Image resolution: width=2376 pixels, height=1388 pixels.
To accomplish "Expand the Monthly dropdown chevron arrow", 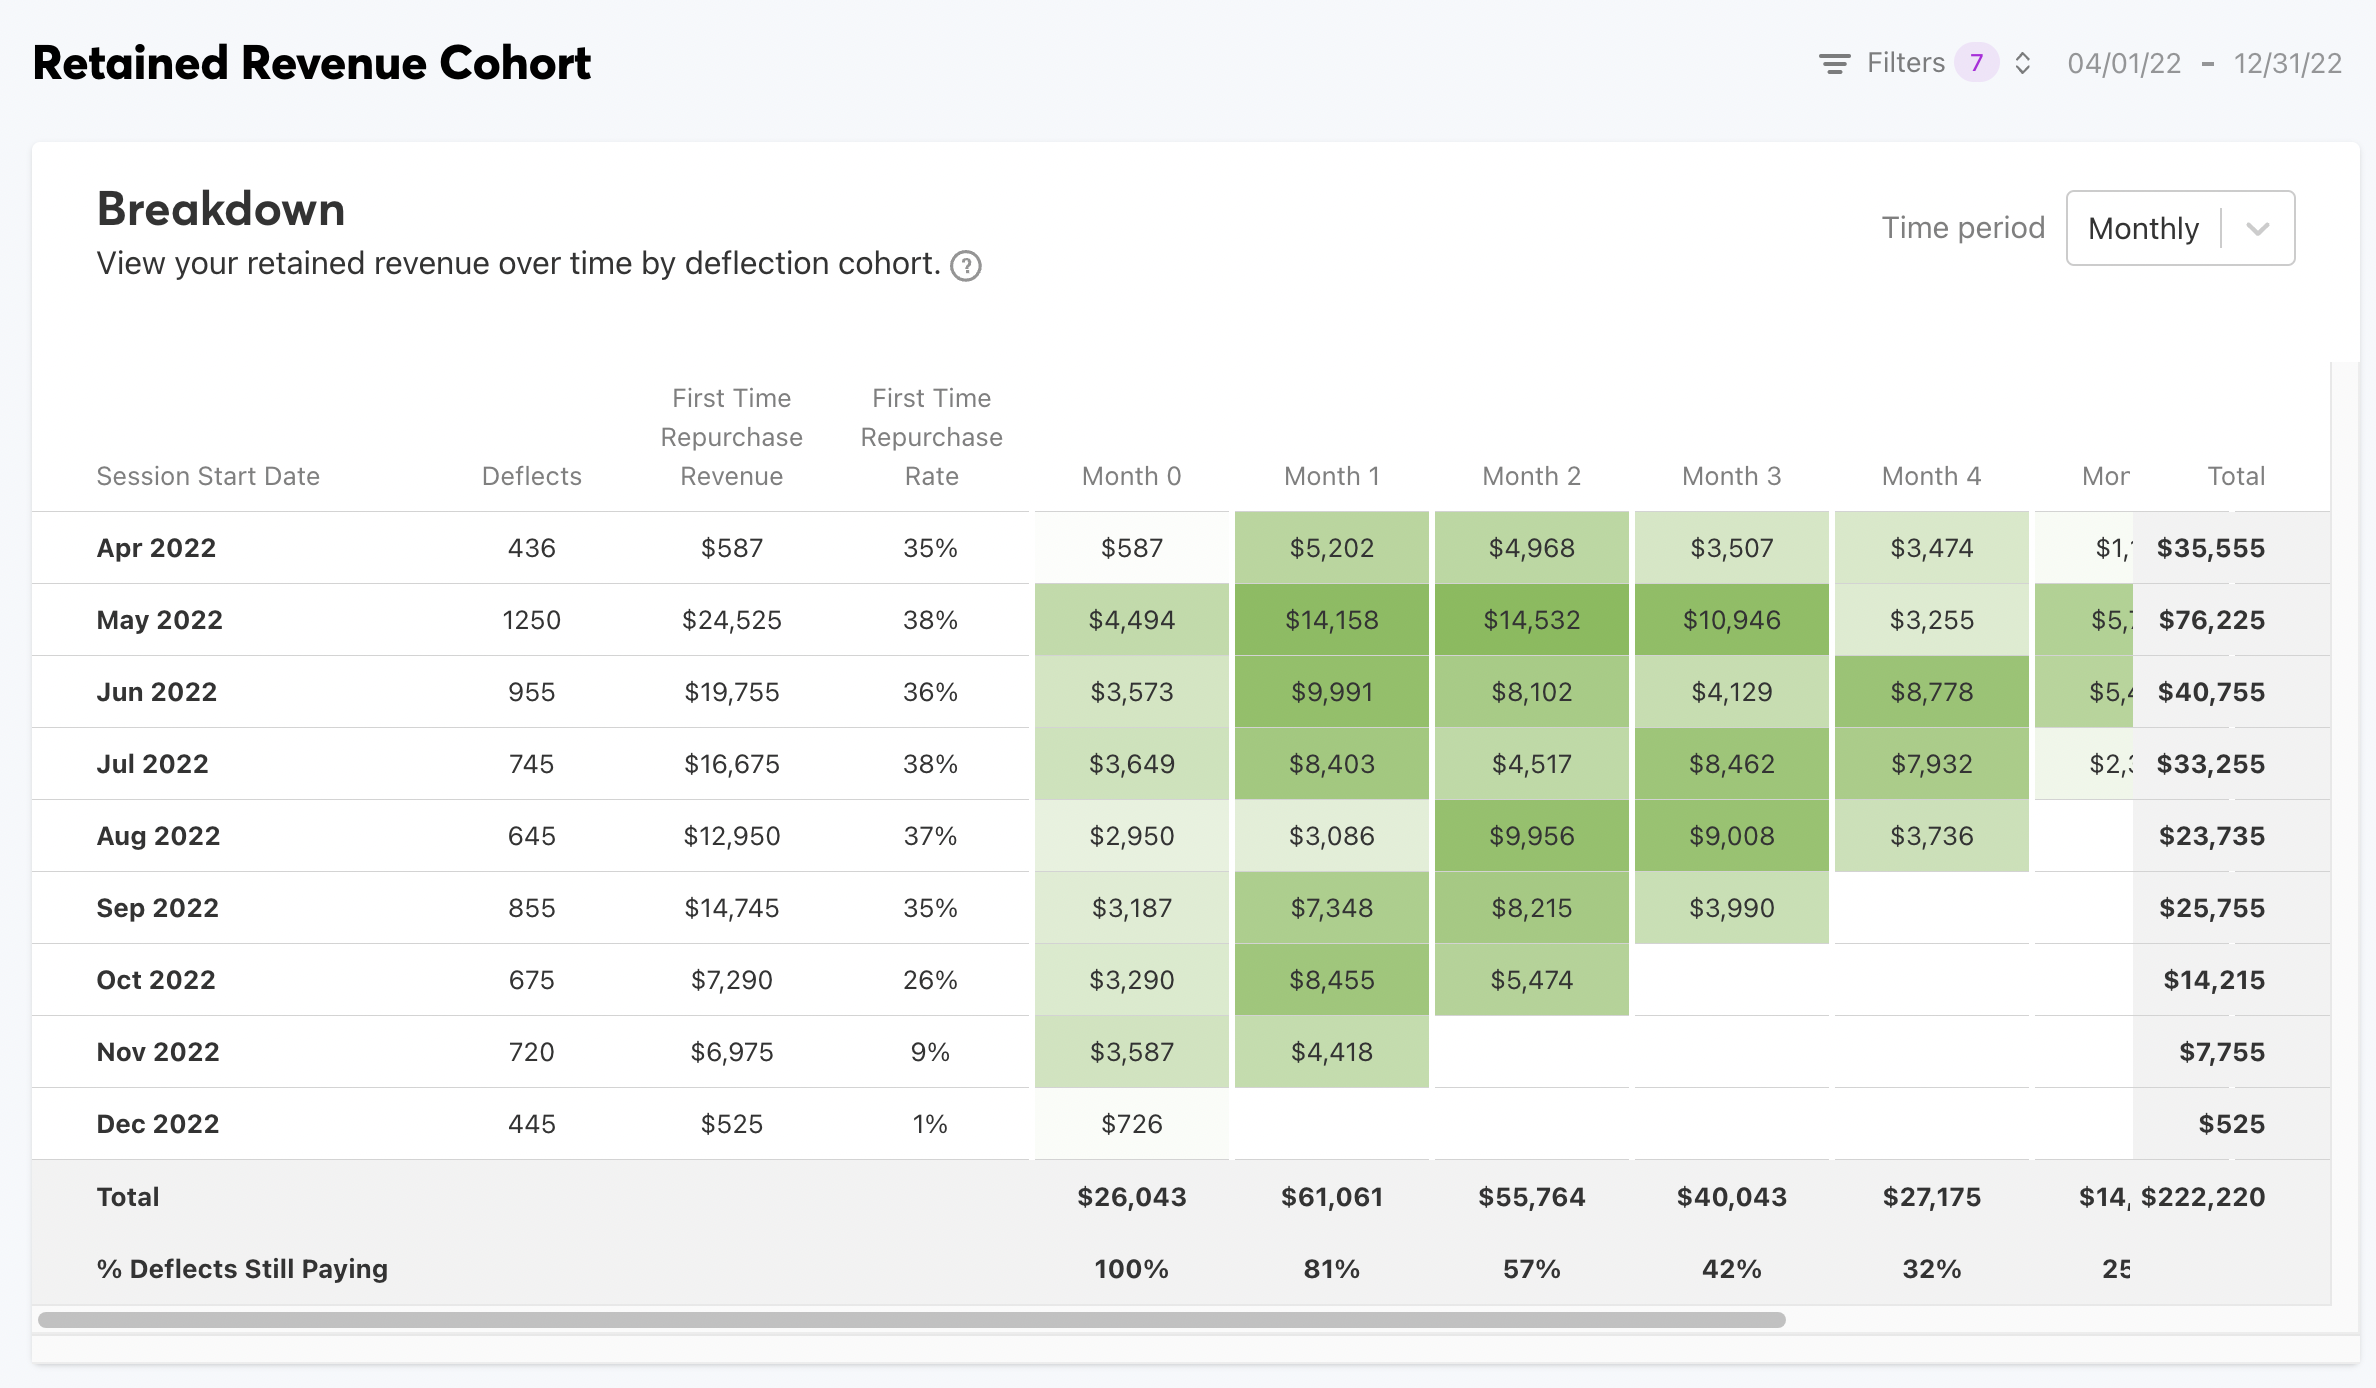I will [x=2257, y=228].
